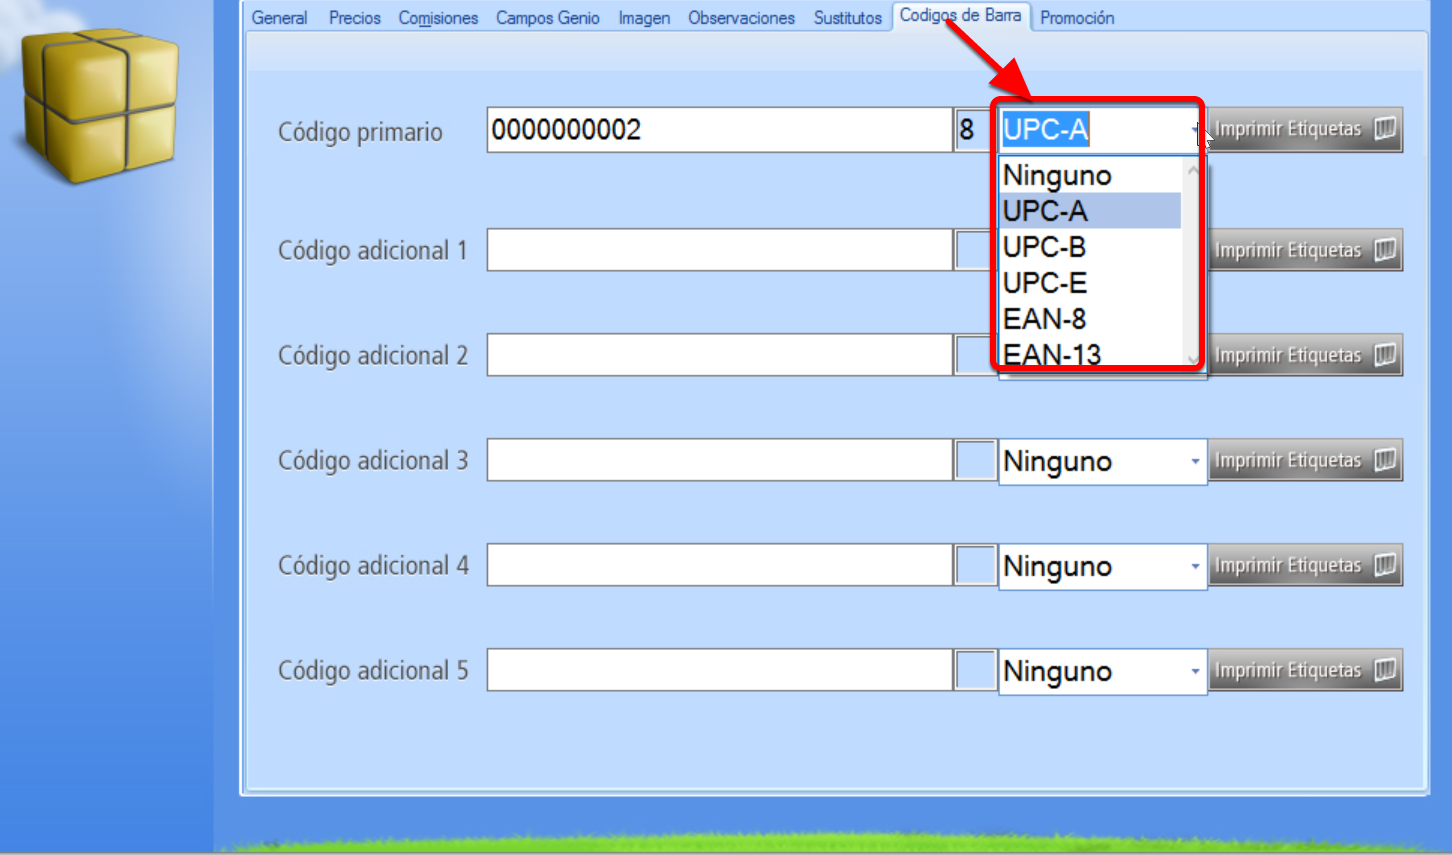This screenshot has height=855, width=1452.
Task: Click Imprimir Etiquetas for Código adicional 4
Action: coord(1306,565)
